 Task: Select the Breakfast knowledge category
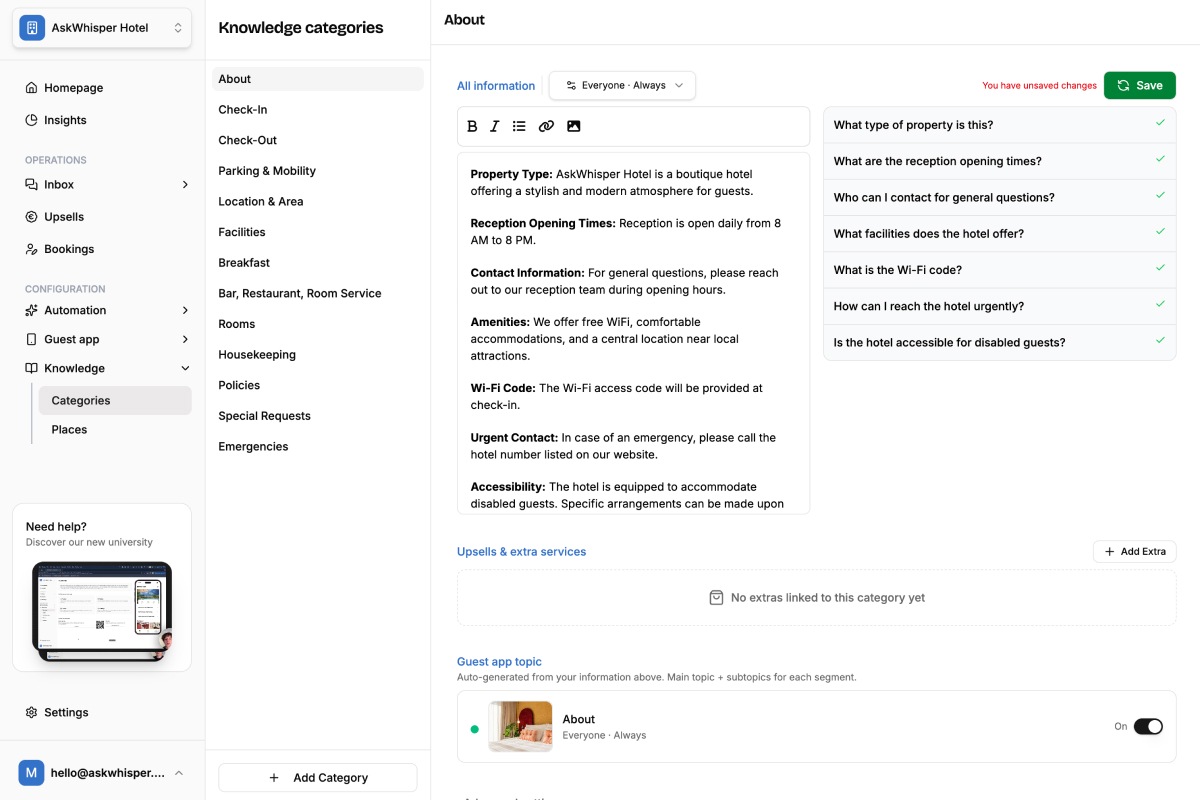tap(244, 263)
